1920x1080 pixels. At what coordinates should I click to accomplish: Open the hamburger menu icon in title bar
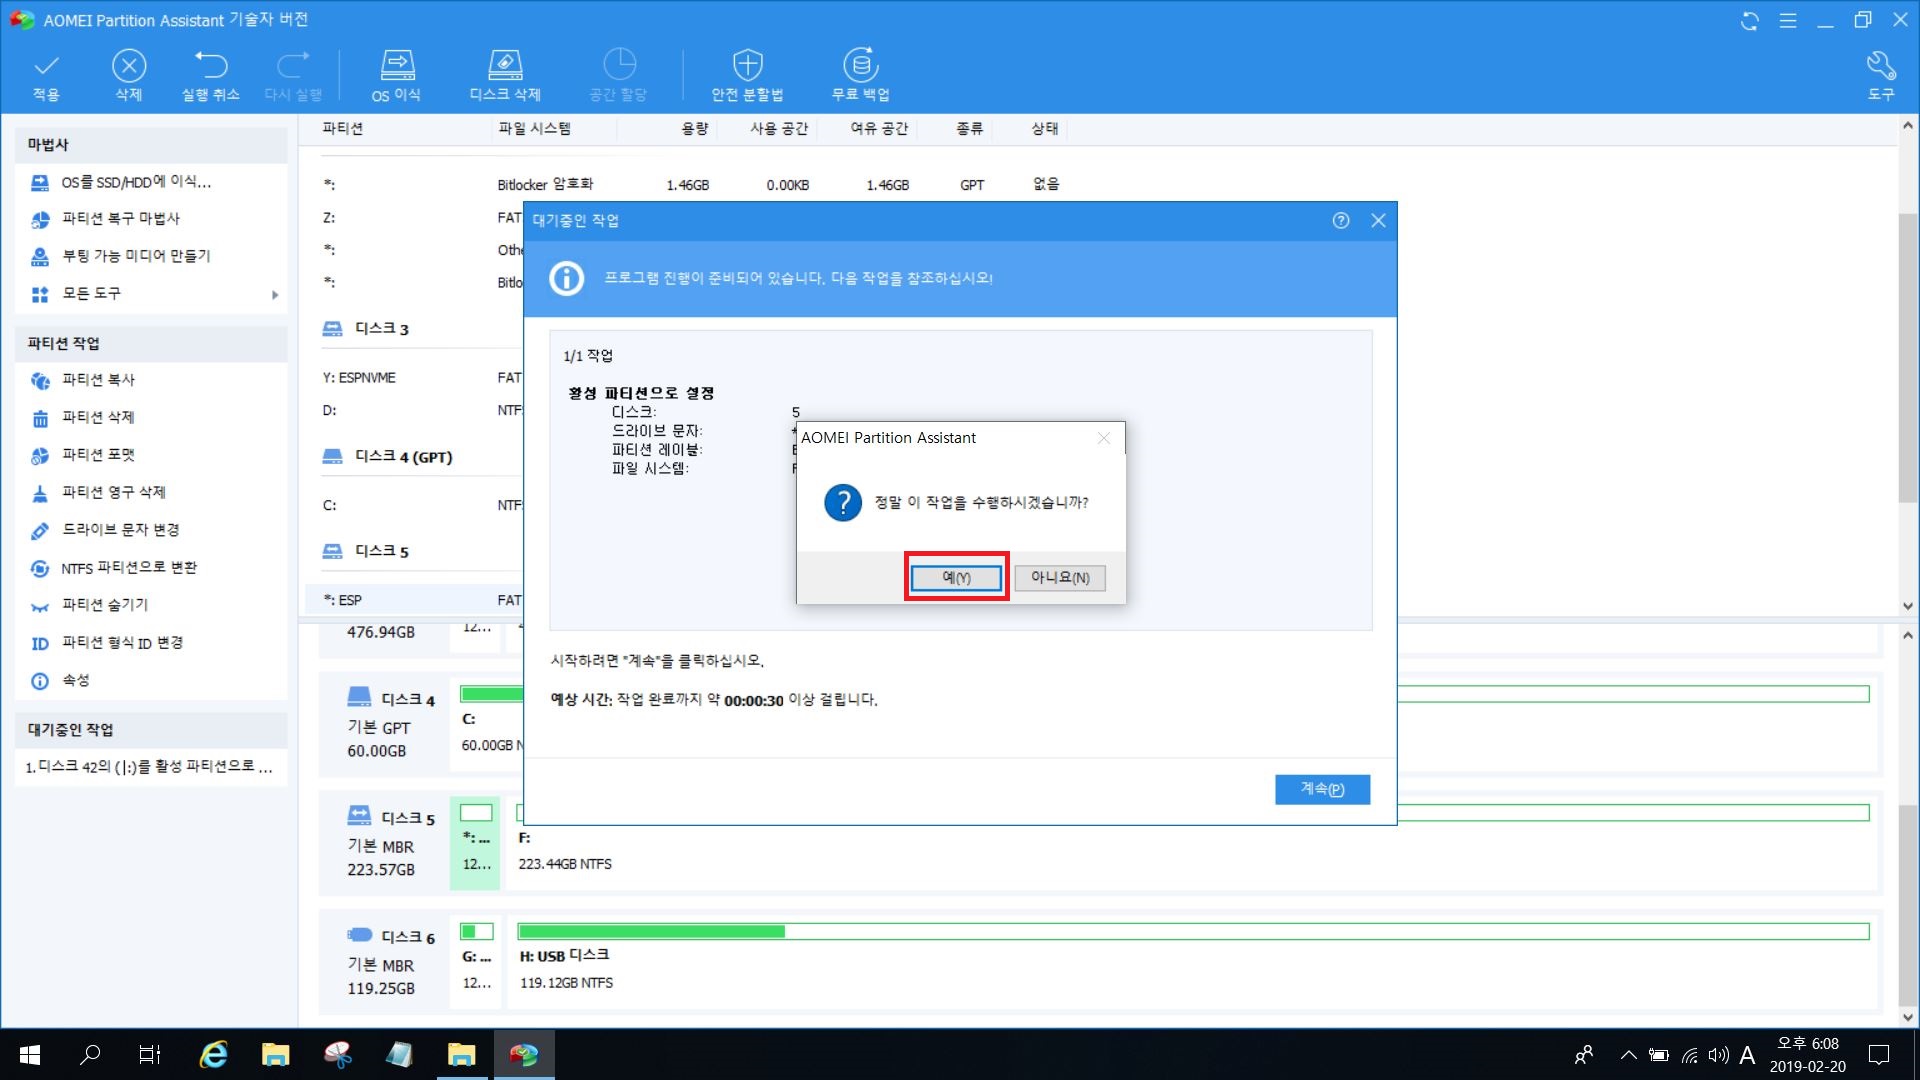tap(1788, 21)
